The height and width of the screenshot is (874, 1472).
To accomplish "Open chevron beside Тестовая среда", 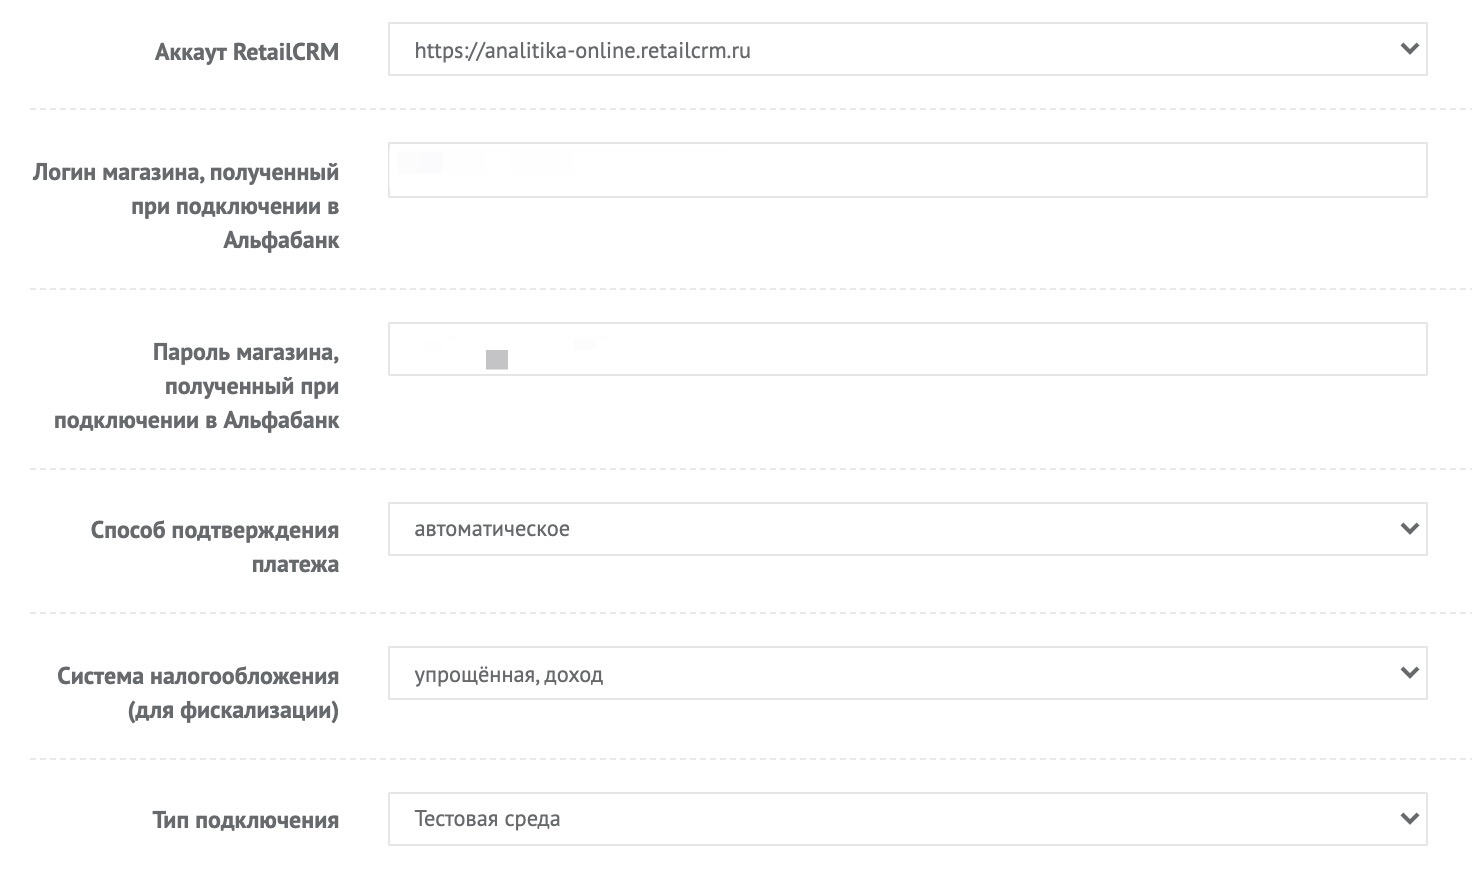I will (1410, 818).
